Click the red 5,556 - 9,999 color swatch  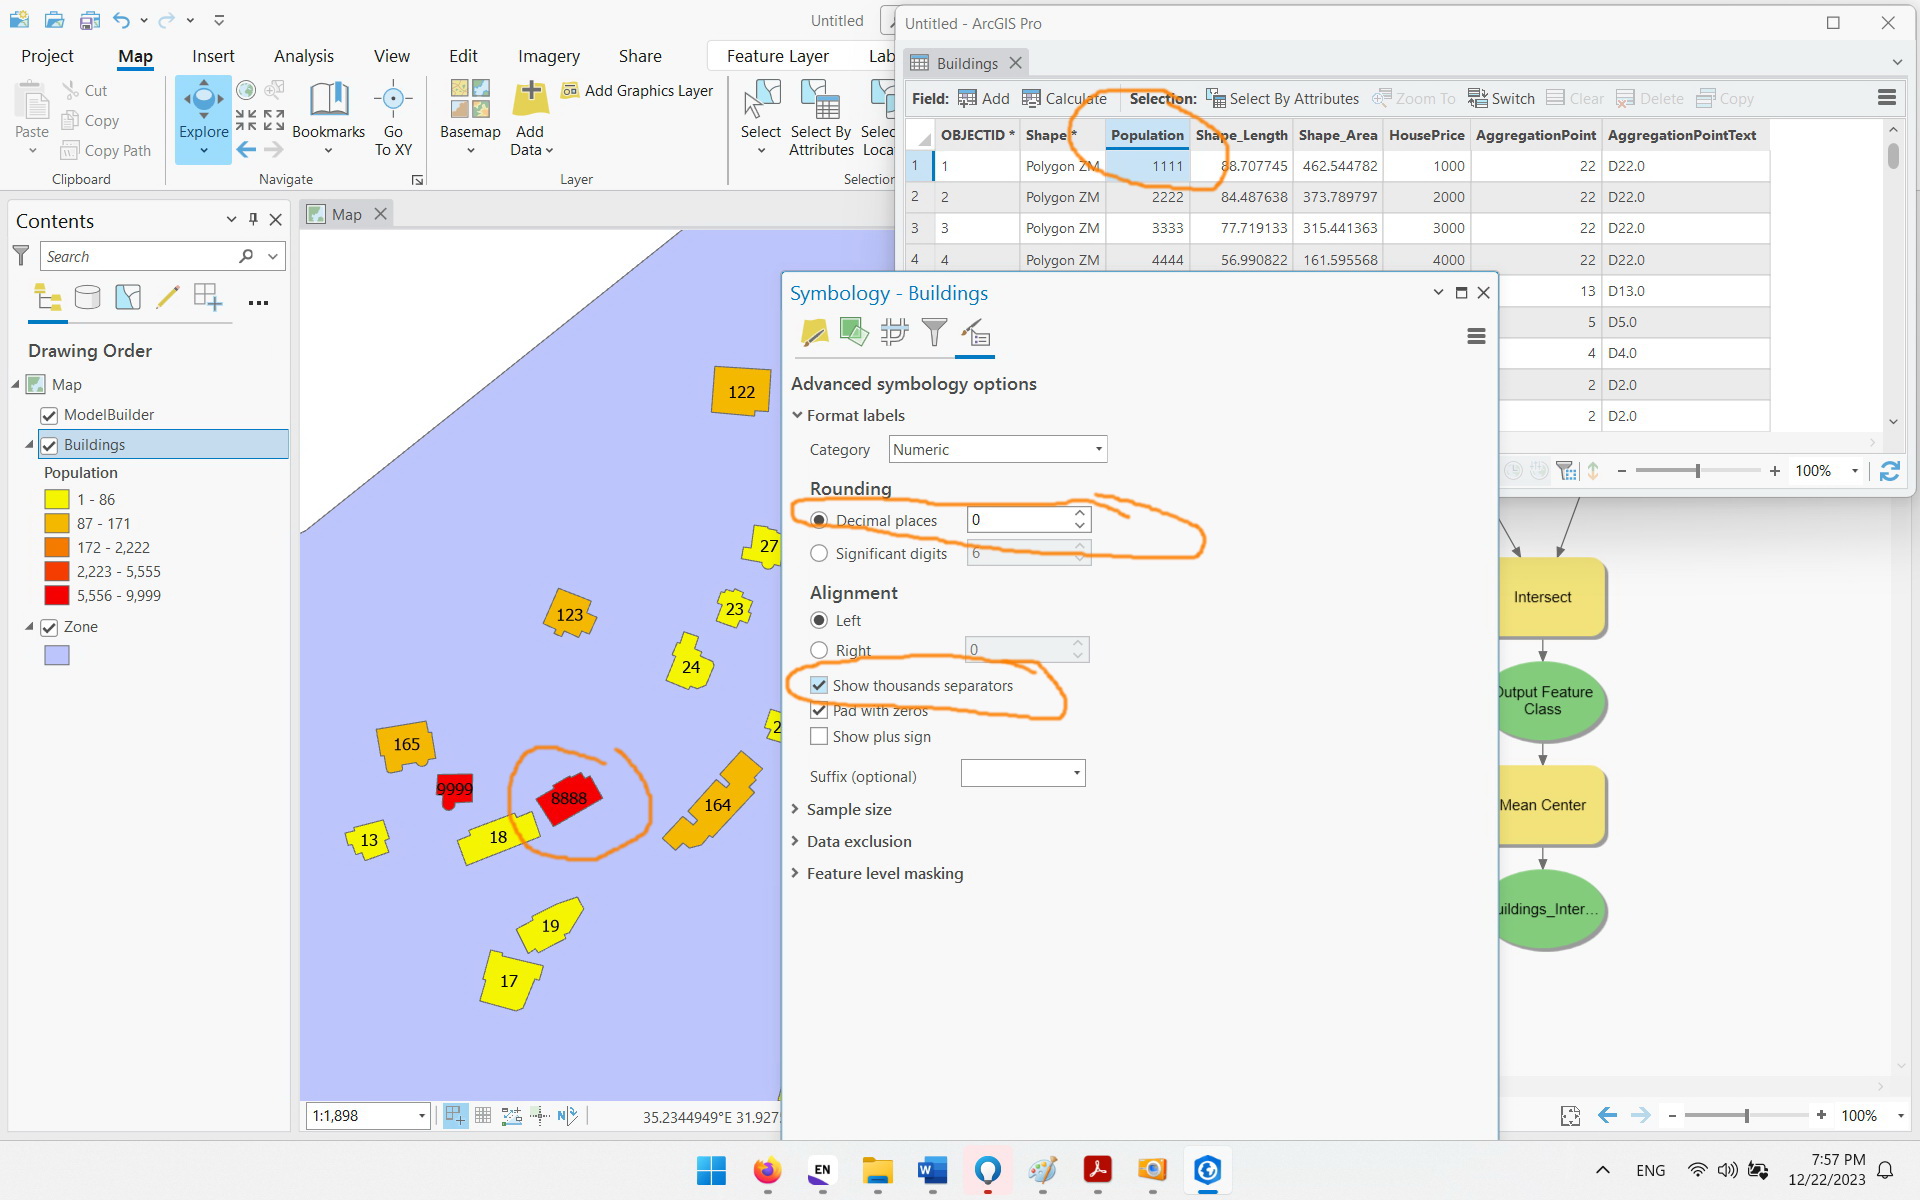[56, 595]
